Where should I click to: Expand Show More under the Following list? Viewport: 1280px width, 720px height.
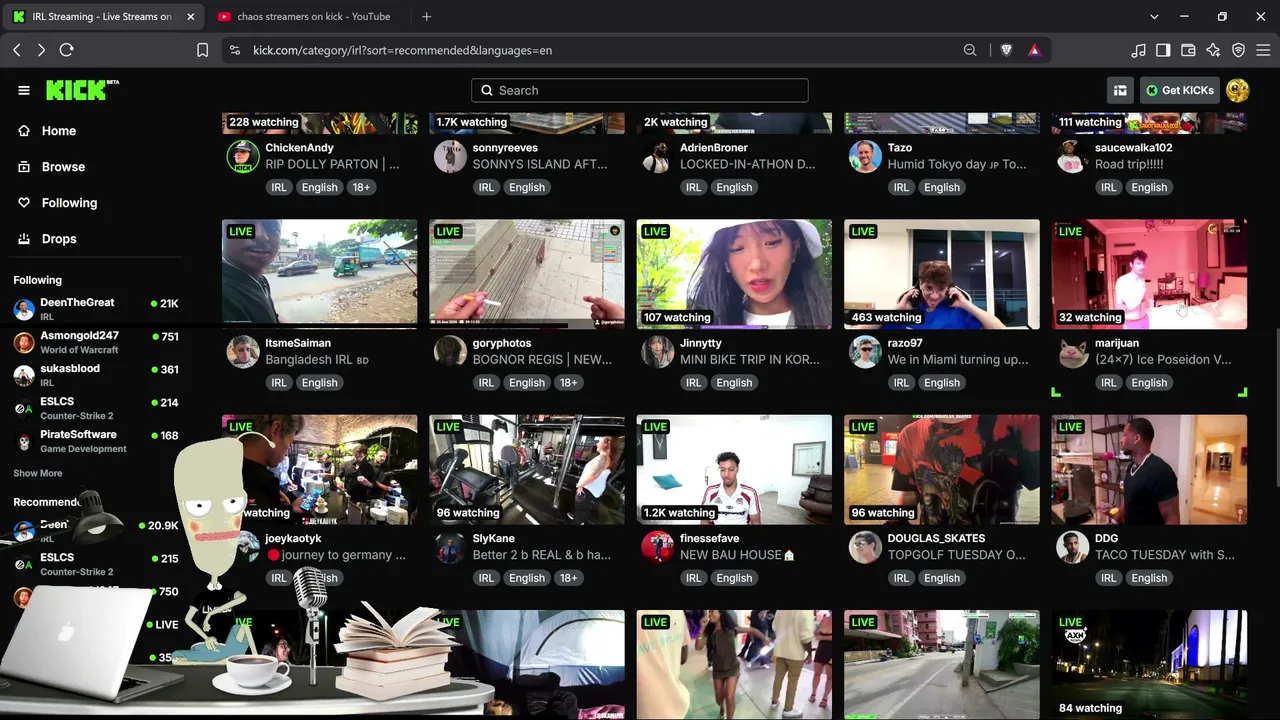click(x=38, y=473)
